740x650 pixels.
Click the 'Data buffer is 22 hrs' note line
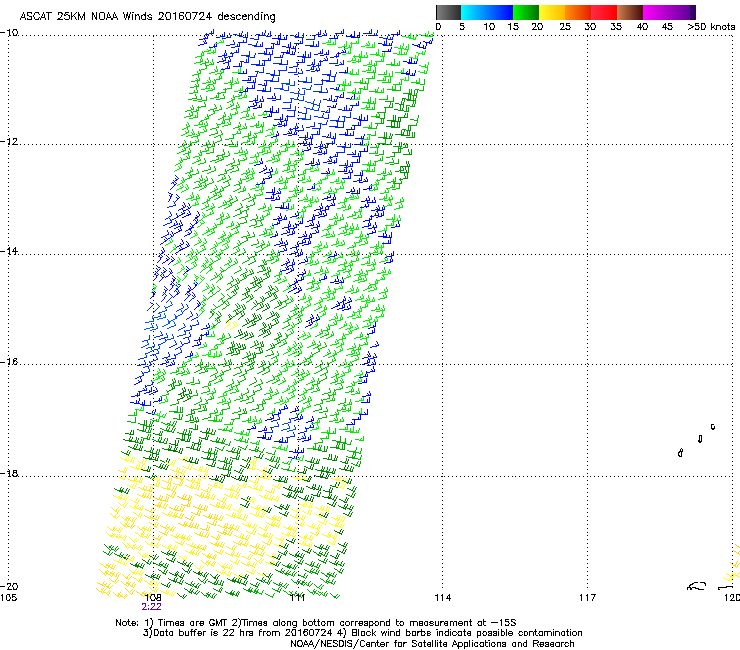click(362, 633)
